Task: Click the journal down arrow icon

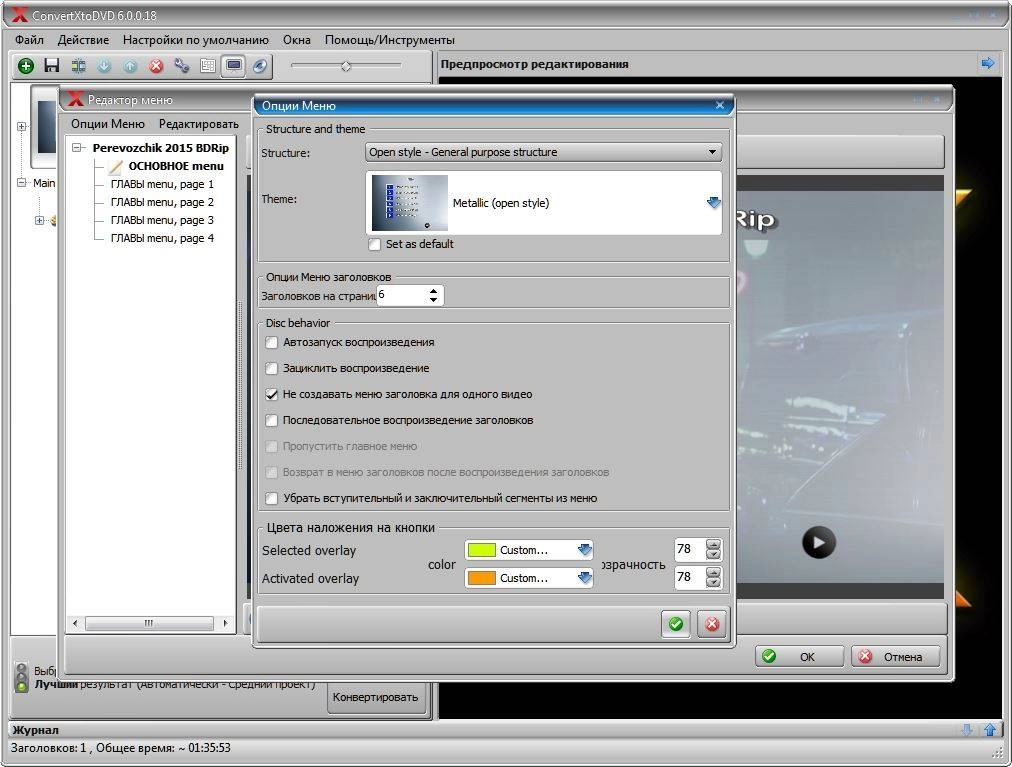Action: [967, 730]
